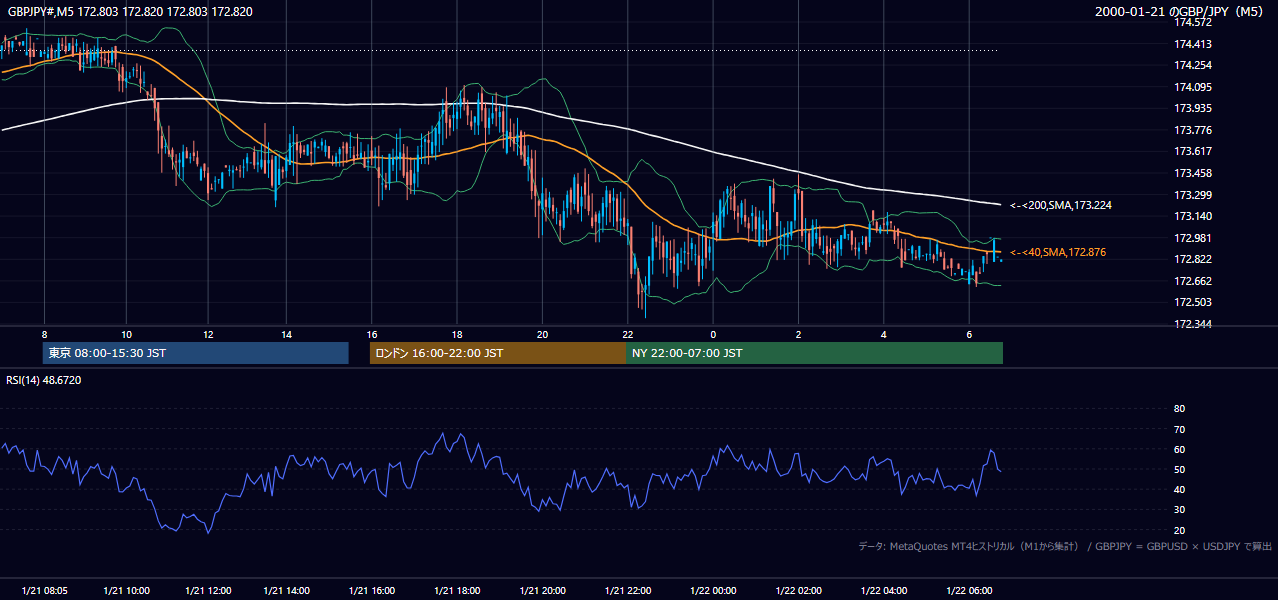Click the 40 SMA 172.876 label
The image size is (1278, 600).
coord(1058,252)
